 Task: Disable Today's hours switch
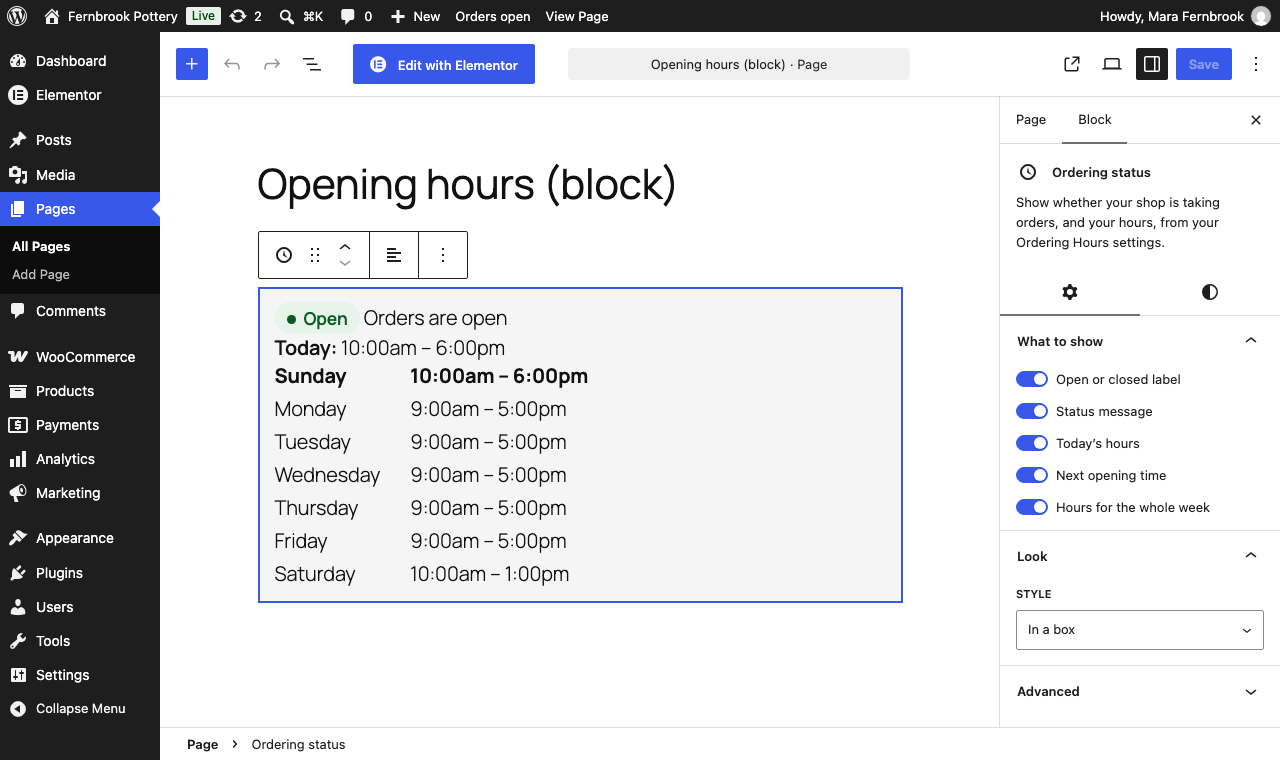click(x=1032, y=443)
